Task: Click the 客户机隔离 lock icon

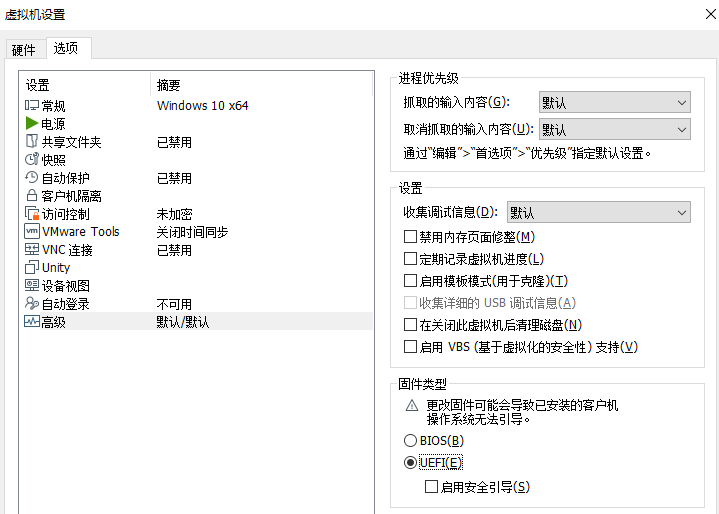Action: pyautogui.click(x=32, y=195)
